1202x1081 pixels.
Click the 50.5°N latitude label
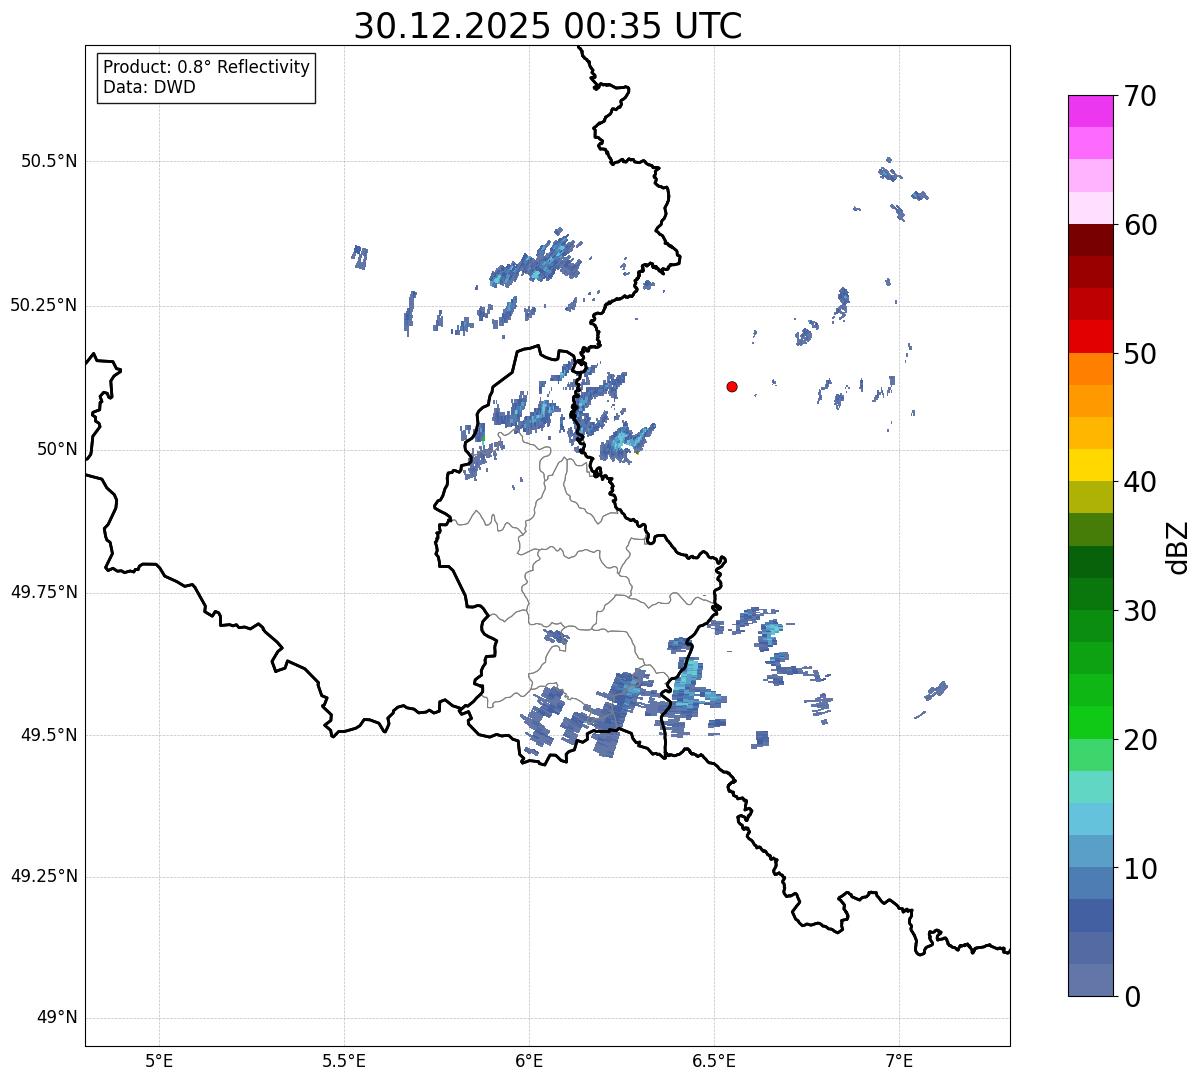pyautogui.click(x=48, y=161)
